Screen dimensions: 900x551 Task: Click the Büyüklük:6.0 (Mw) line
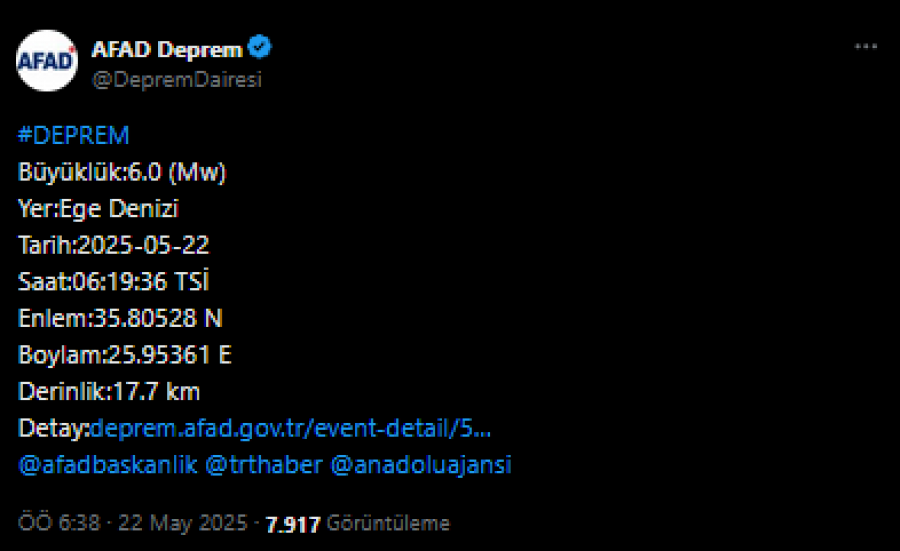[122, 172]
